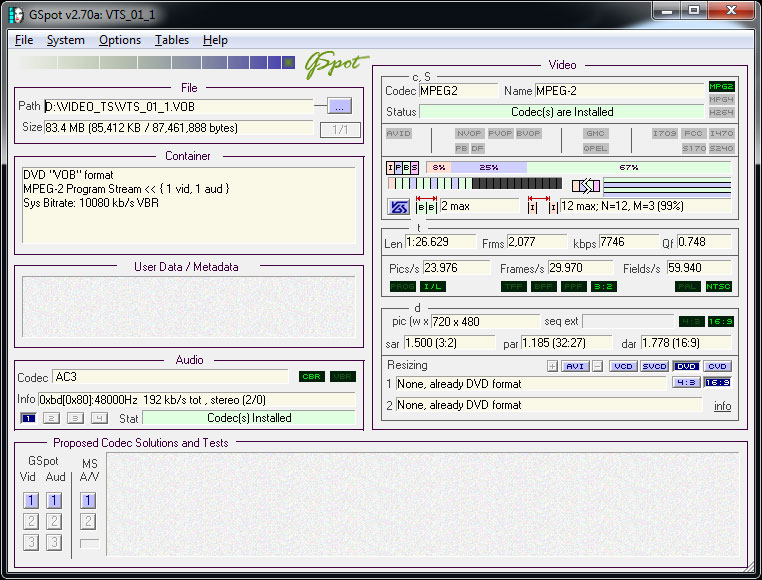Click the AVID indicator badge

point(398,133)
